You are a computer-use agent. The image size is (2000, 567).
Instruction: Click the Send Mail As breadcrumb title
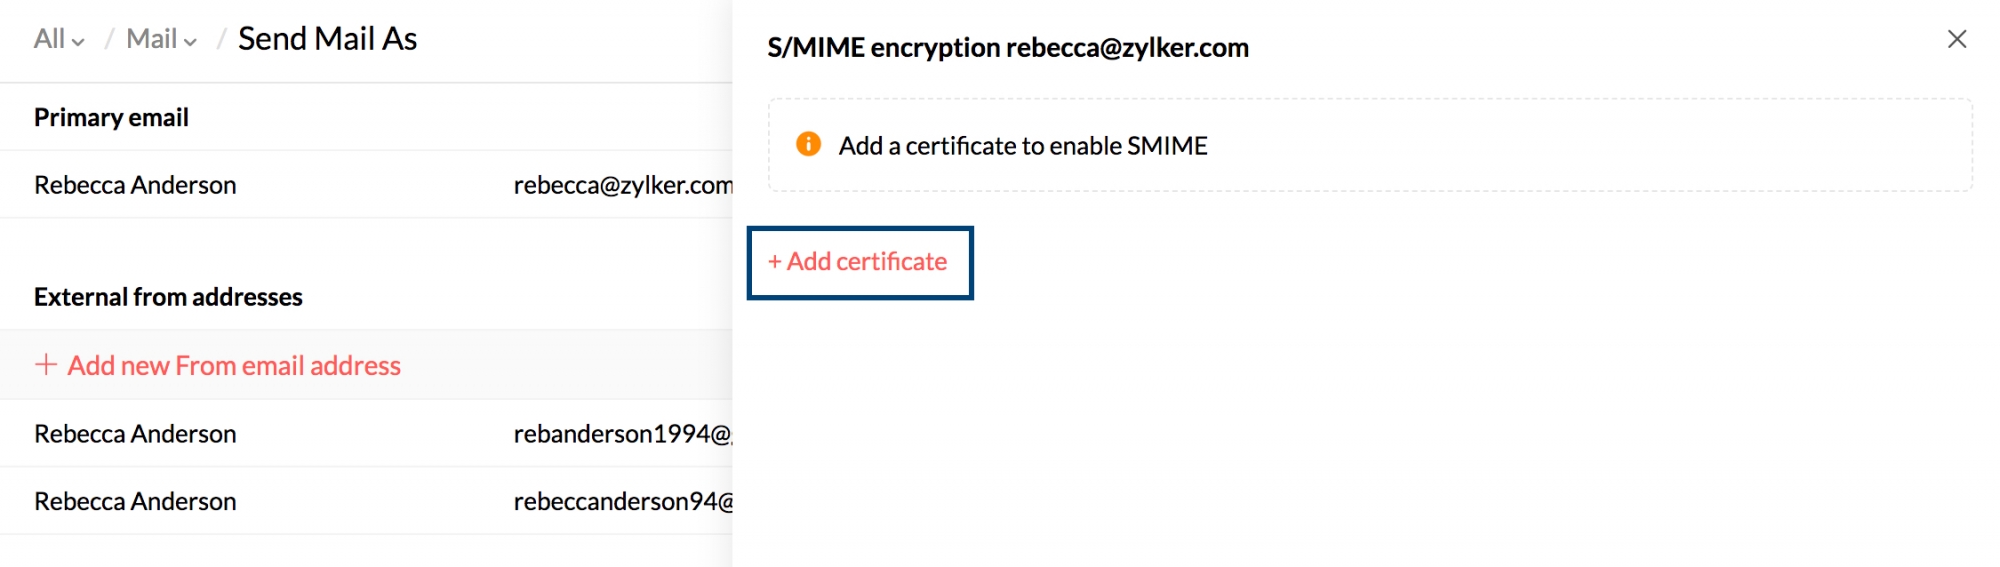pos(327,39)
